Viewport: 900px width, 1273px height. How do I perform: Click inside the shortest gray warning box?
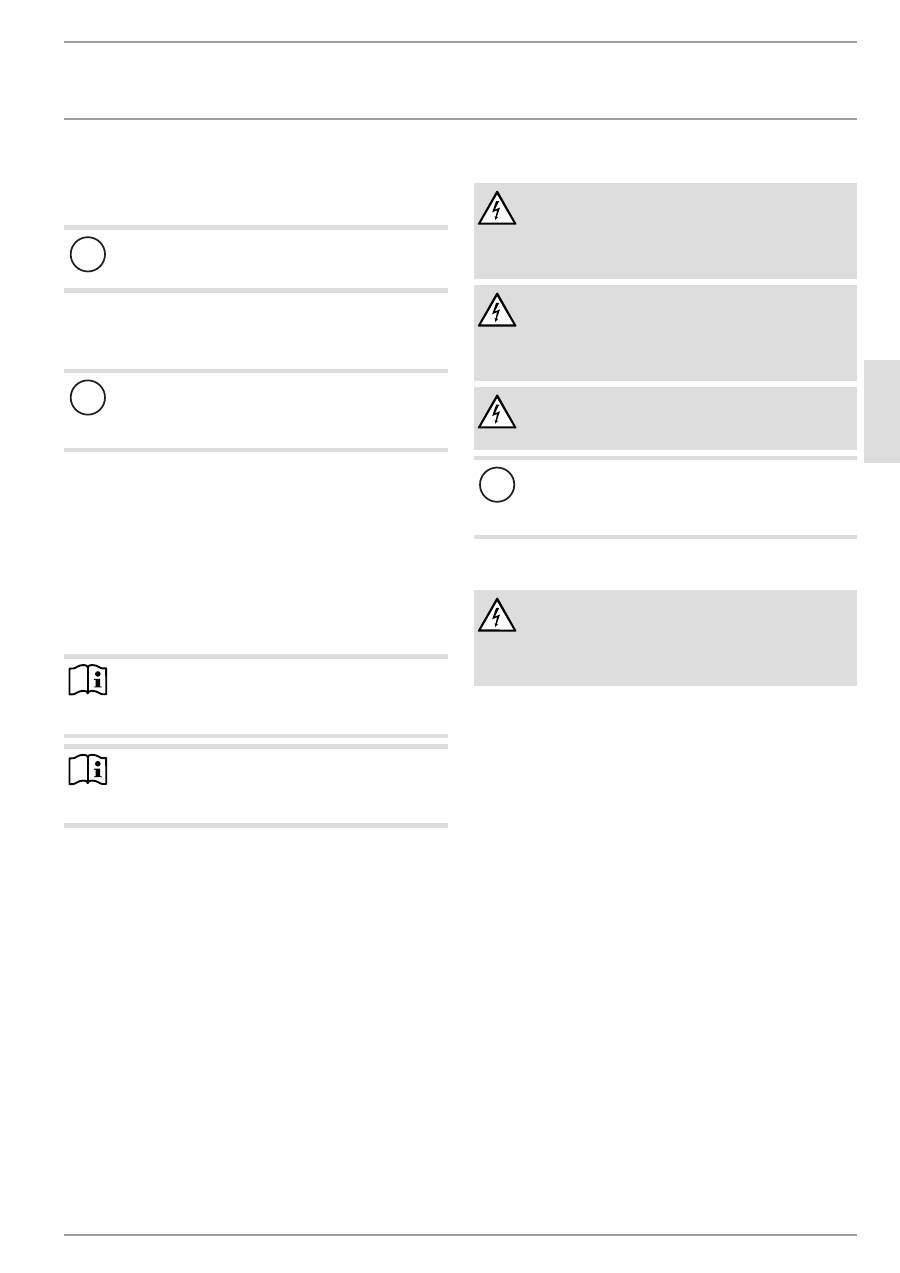tap(680, 418)
